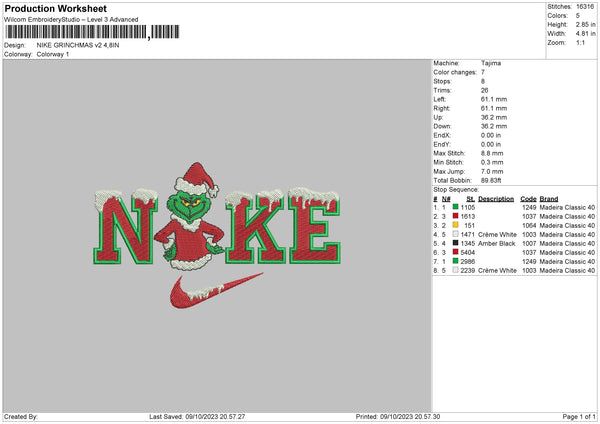Click the Width value "4.81 in"

[585, 34]
